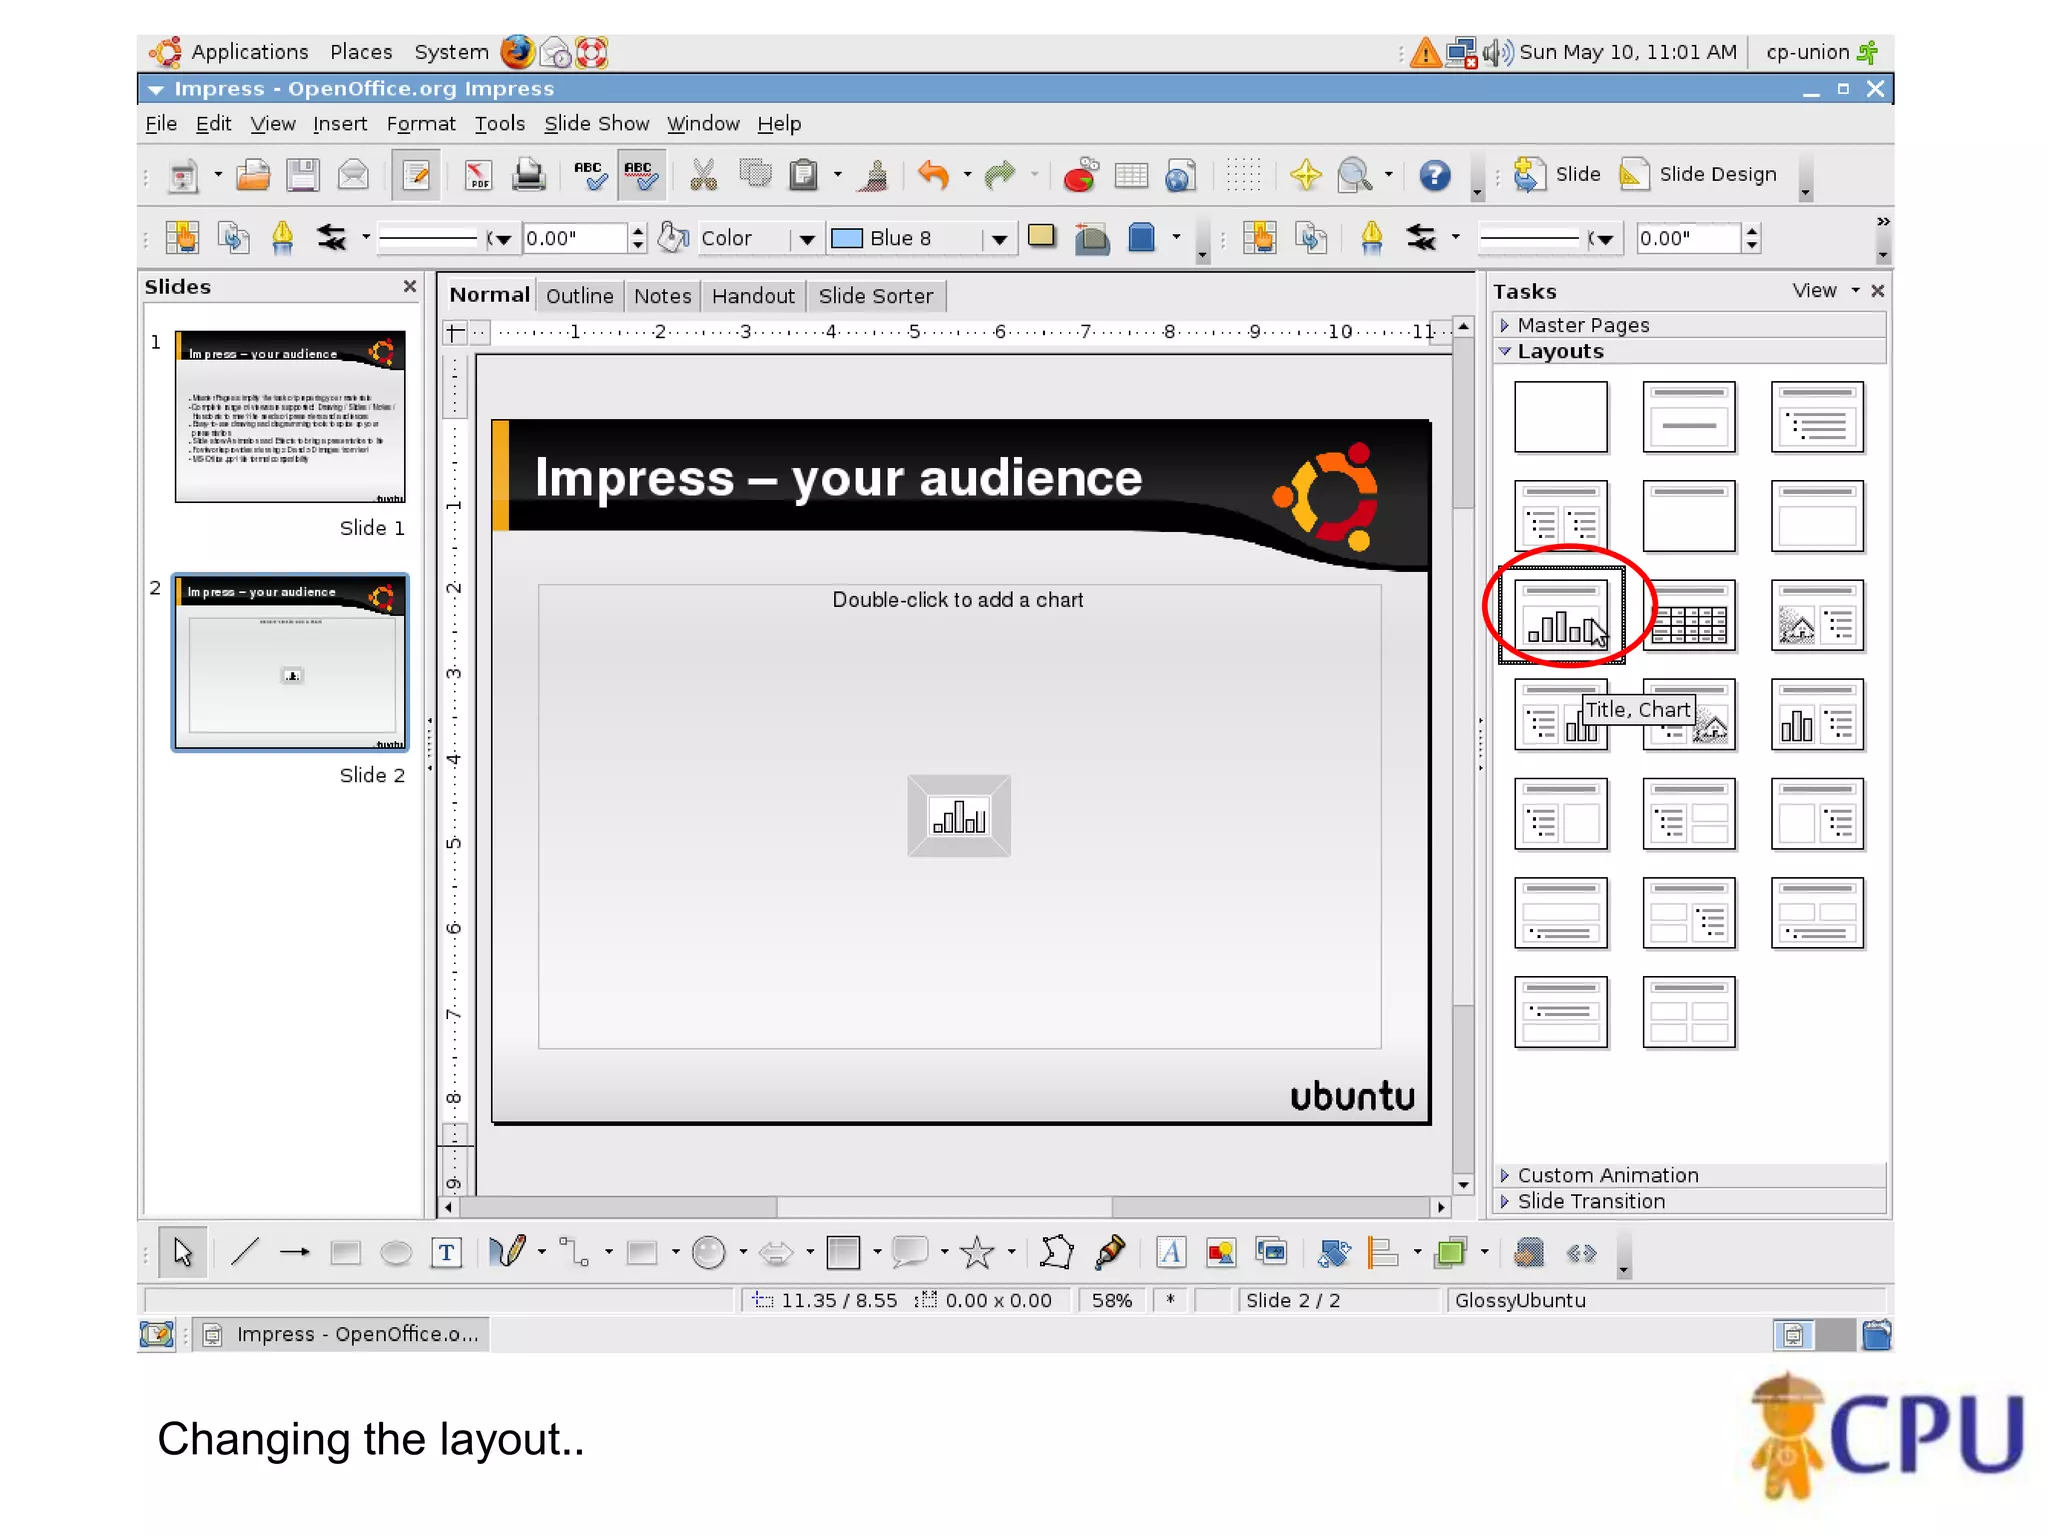The image size is (2048, 1536).
Task: Open the Zoom dropdown arrow
Action: (1388, 175)
